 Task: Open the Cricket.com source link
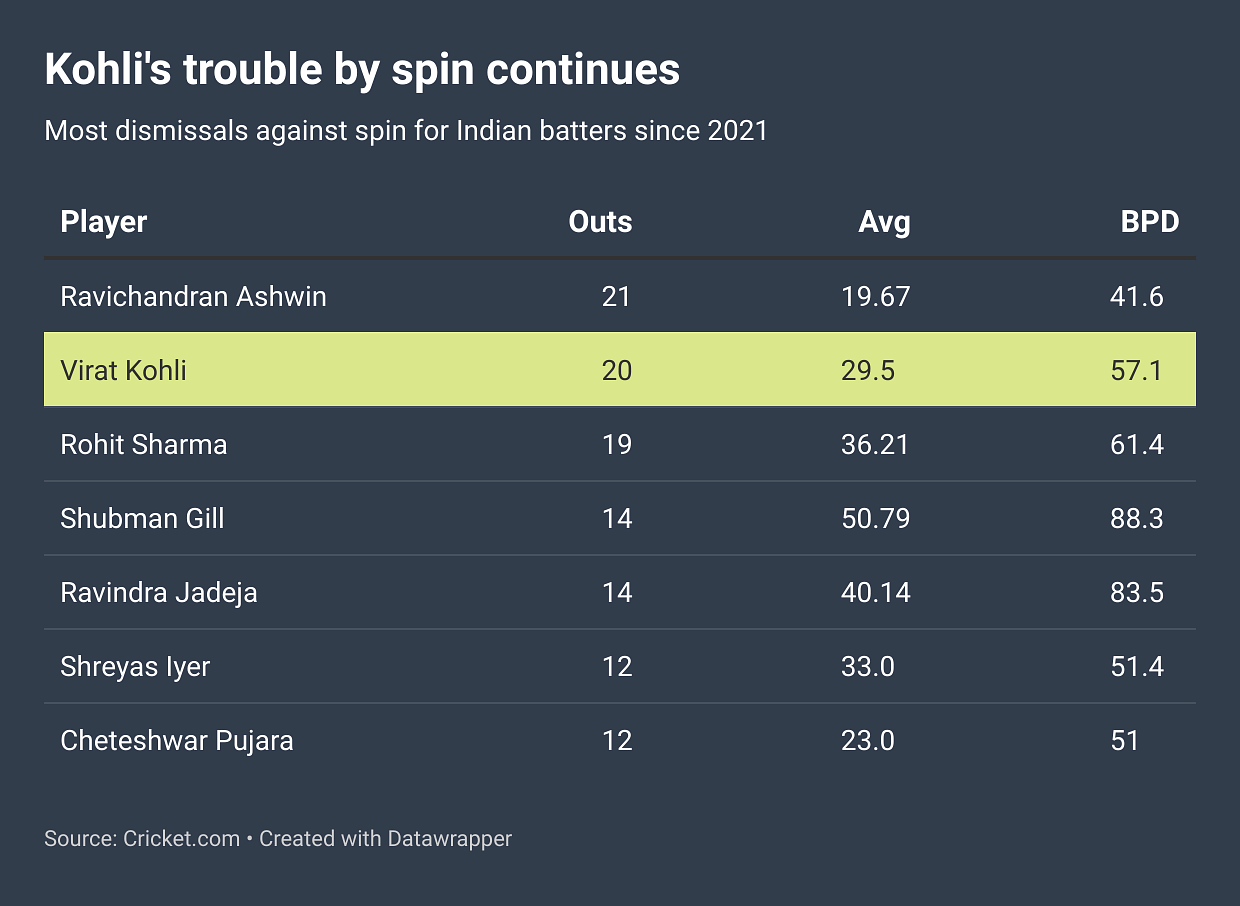[x=180, y=838]
